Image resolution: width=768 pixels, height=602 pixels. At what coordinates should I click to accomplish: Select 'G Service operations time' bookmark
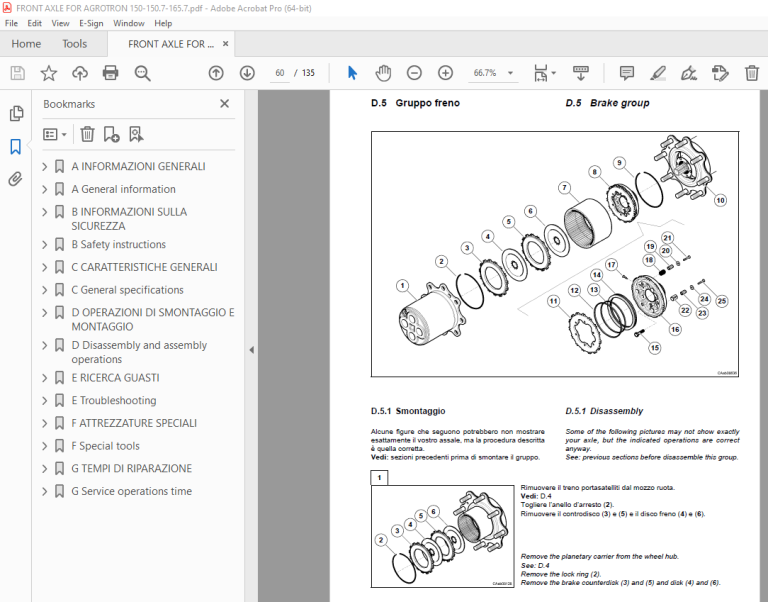(132, 491)
